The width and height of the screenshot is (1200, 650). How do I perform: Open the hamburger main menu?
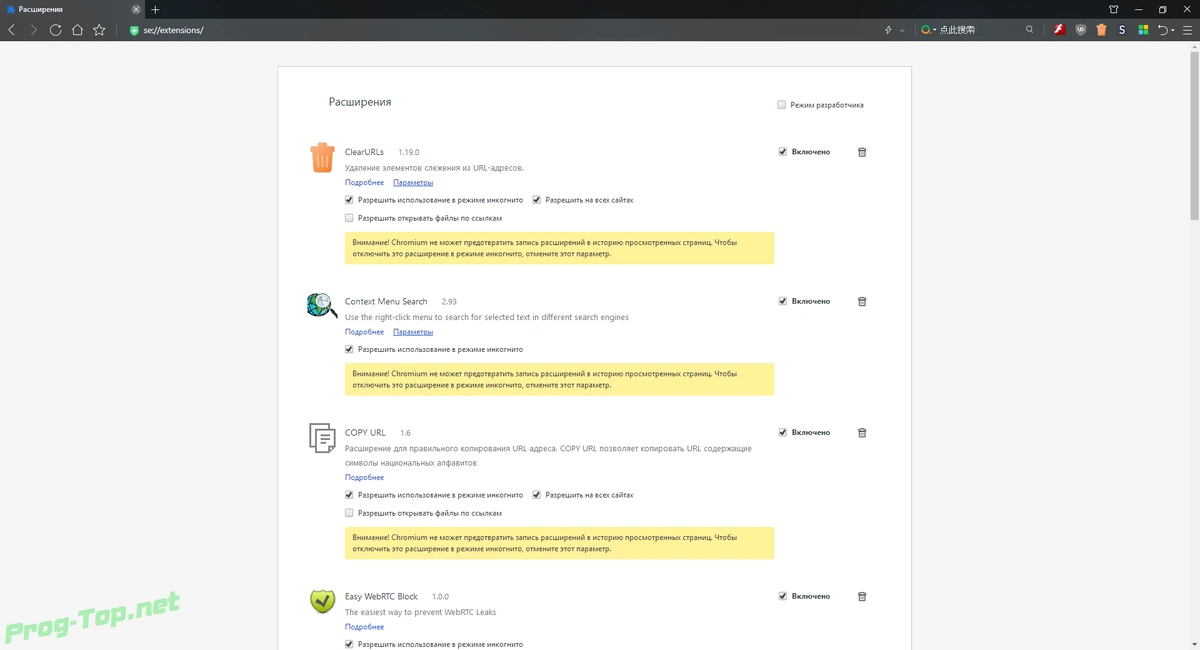[1187, 30]
